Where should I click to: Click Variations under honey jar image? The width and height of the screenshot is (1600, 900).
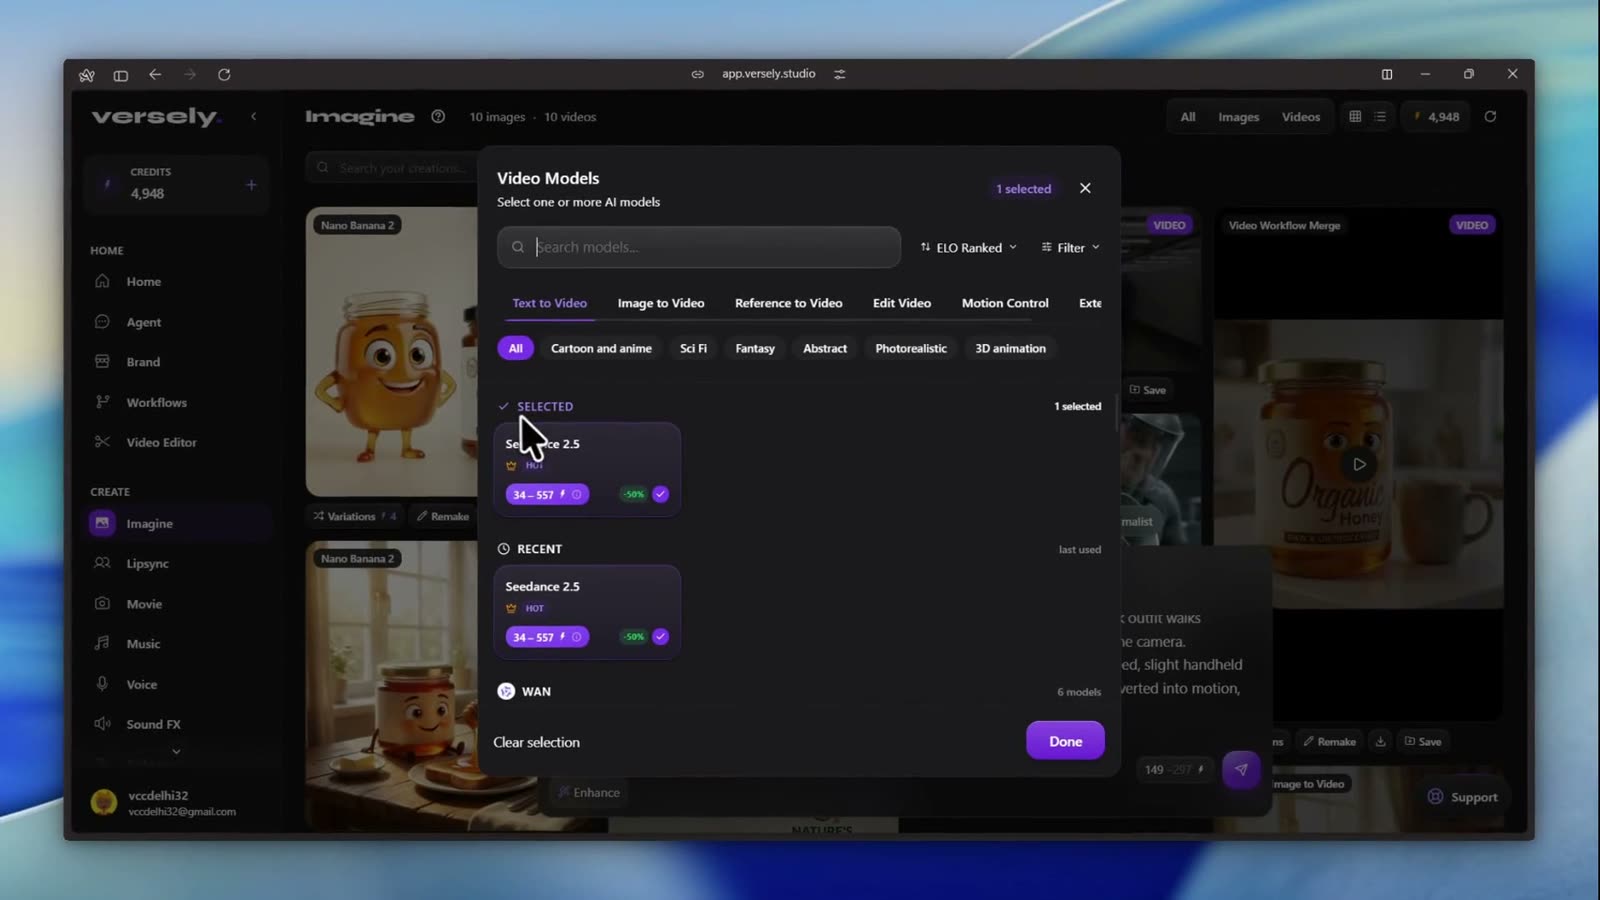coord(353,516)
